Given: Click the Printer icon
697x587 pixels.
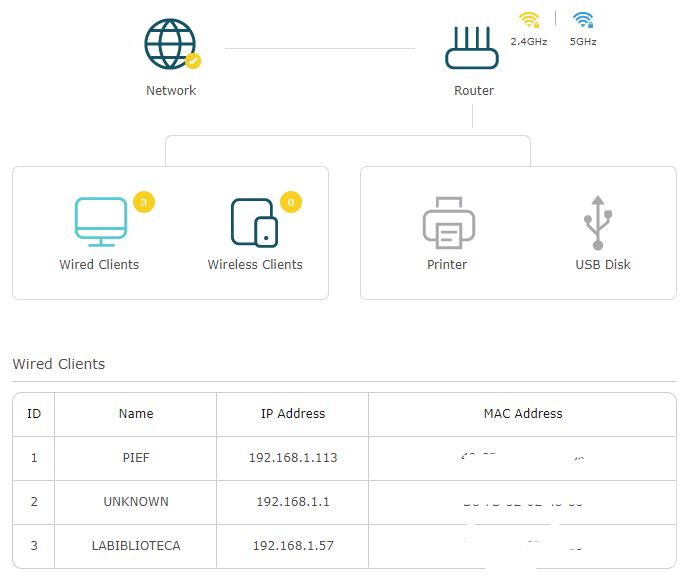Looking at the screenshot, I should pos(446,222).
